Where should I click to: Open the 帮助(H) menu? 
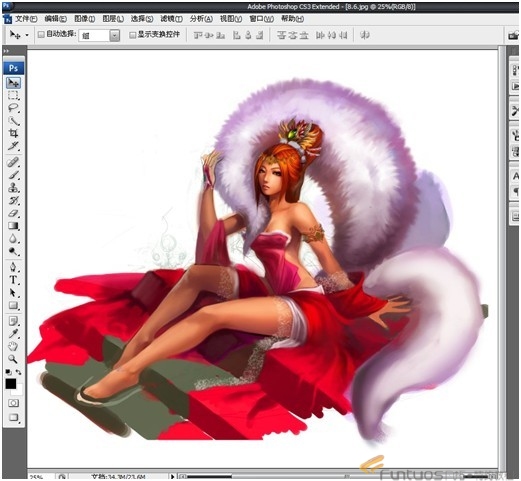pyautogui.click(x=292, y=19)
